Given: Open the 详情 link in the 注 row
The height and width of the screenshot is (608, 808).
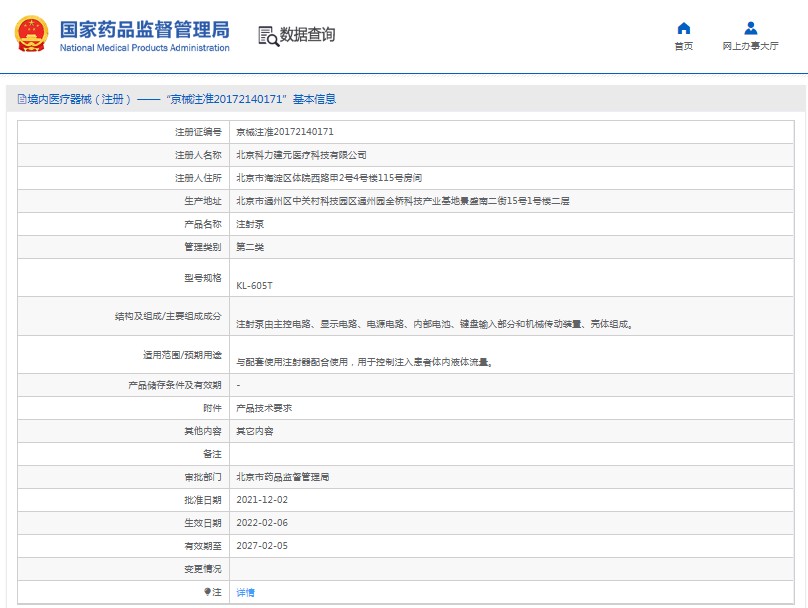Looking at the screenshot, I should (245, 593).
